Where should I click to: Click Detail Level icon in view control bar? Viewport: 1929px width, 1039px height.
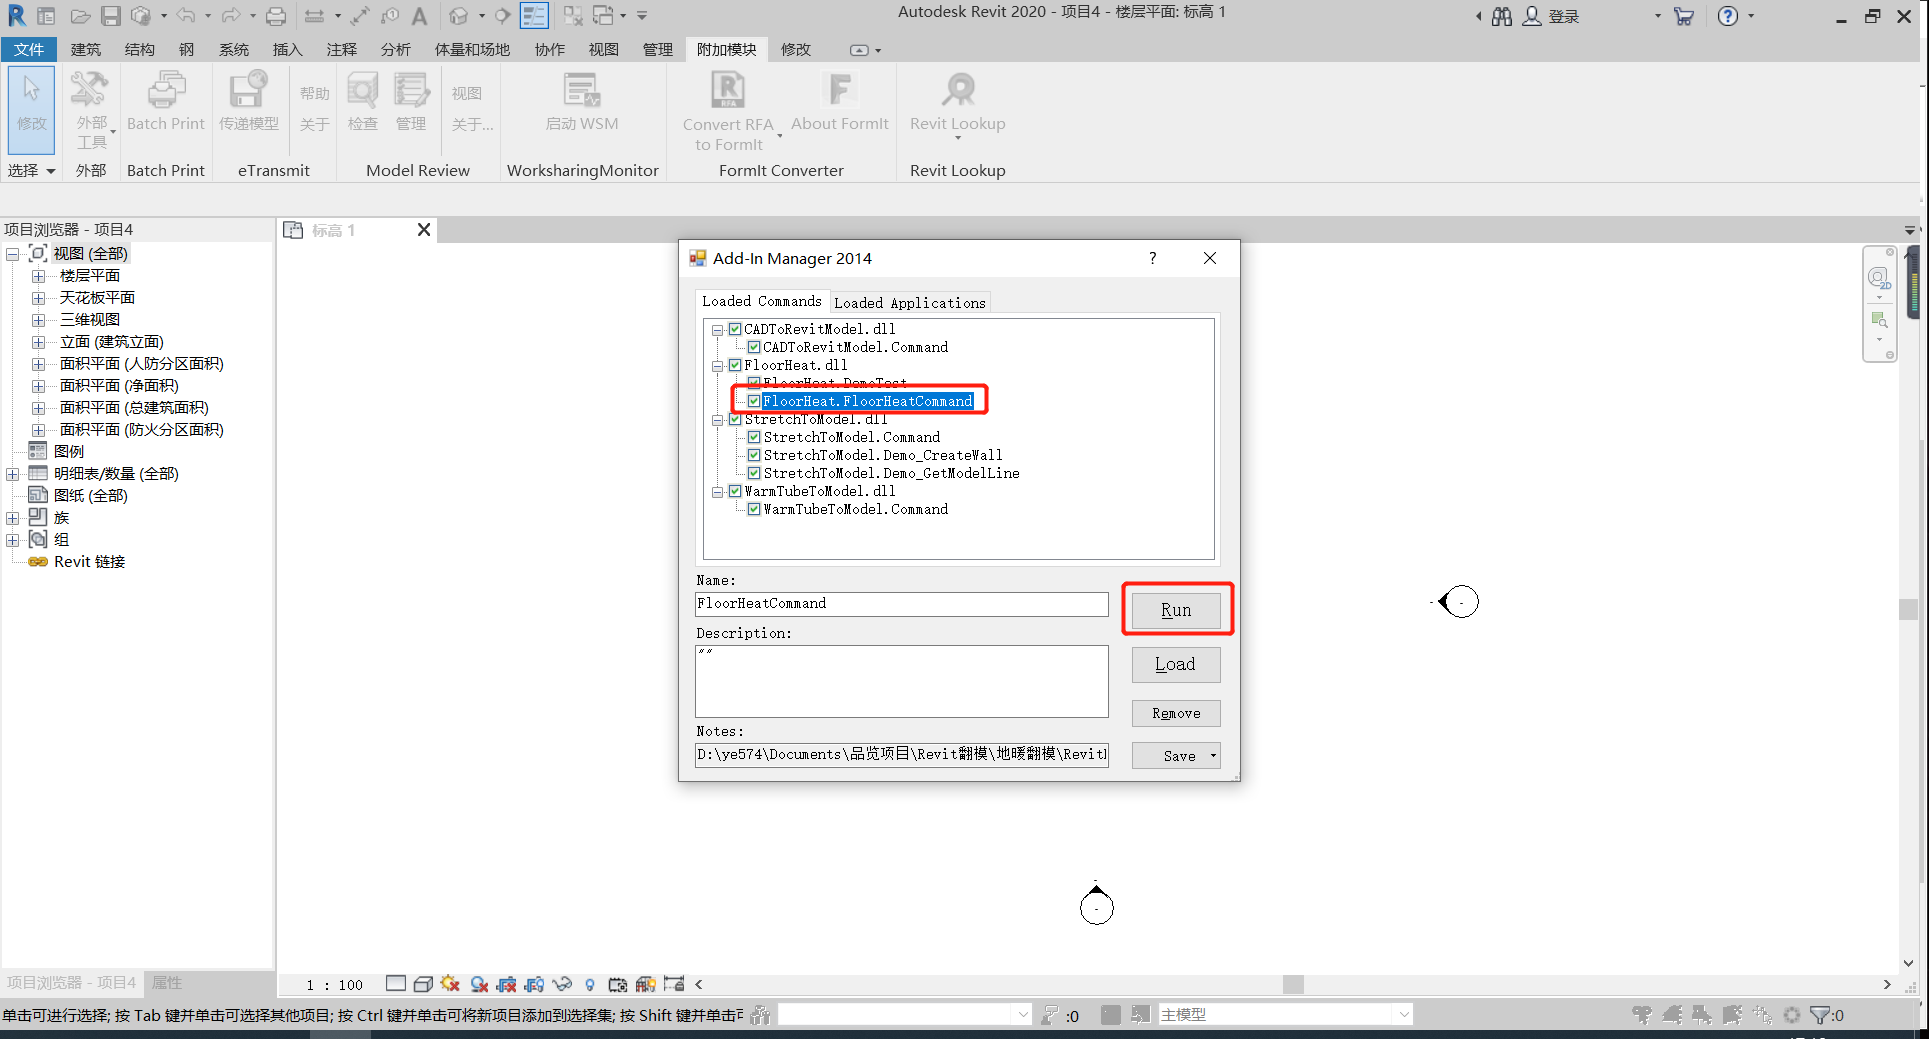(x=396, y=984)
